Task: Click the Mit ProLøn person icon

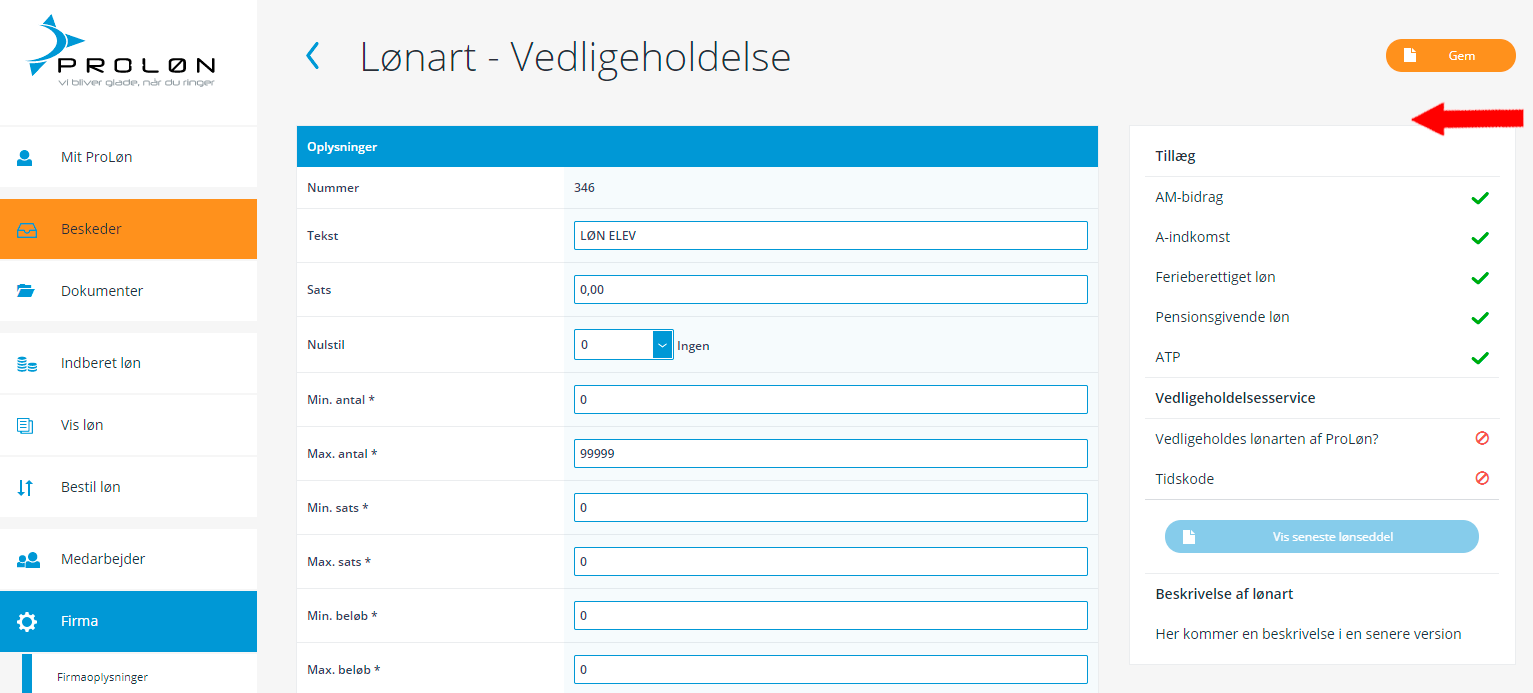Action: coord(26,157)
